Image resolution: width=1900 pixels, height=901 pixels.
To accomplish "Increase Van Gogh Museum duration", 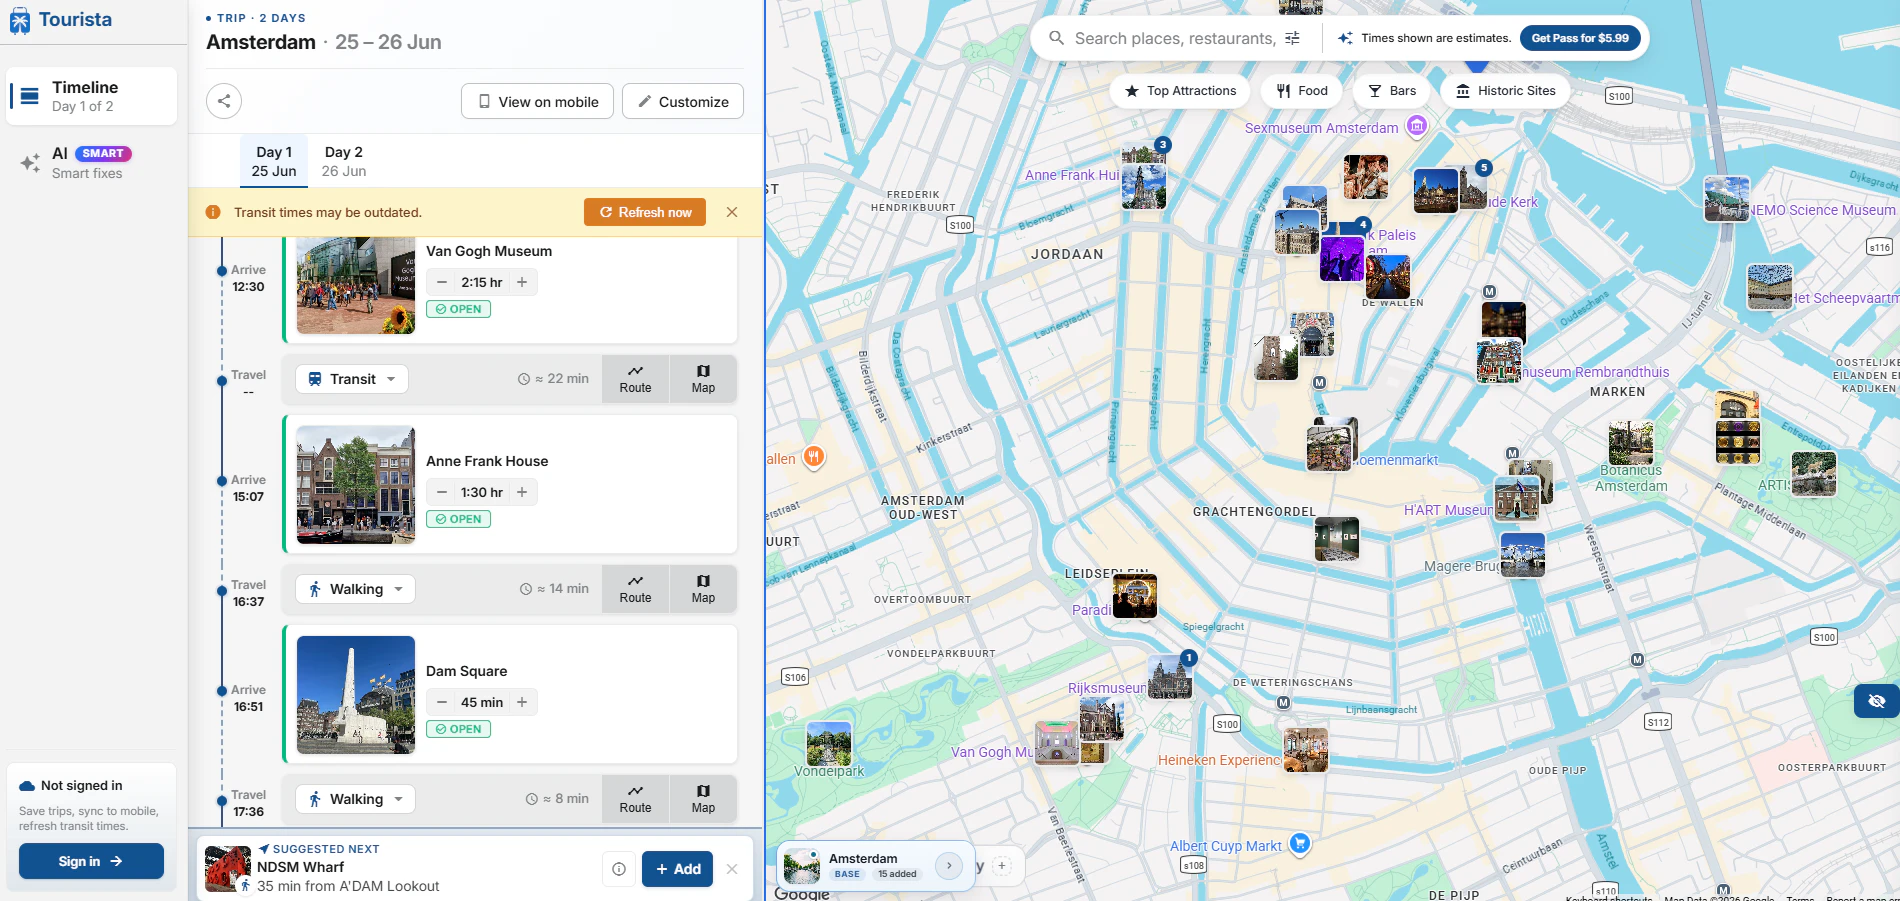I will click(522, 282).
